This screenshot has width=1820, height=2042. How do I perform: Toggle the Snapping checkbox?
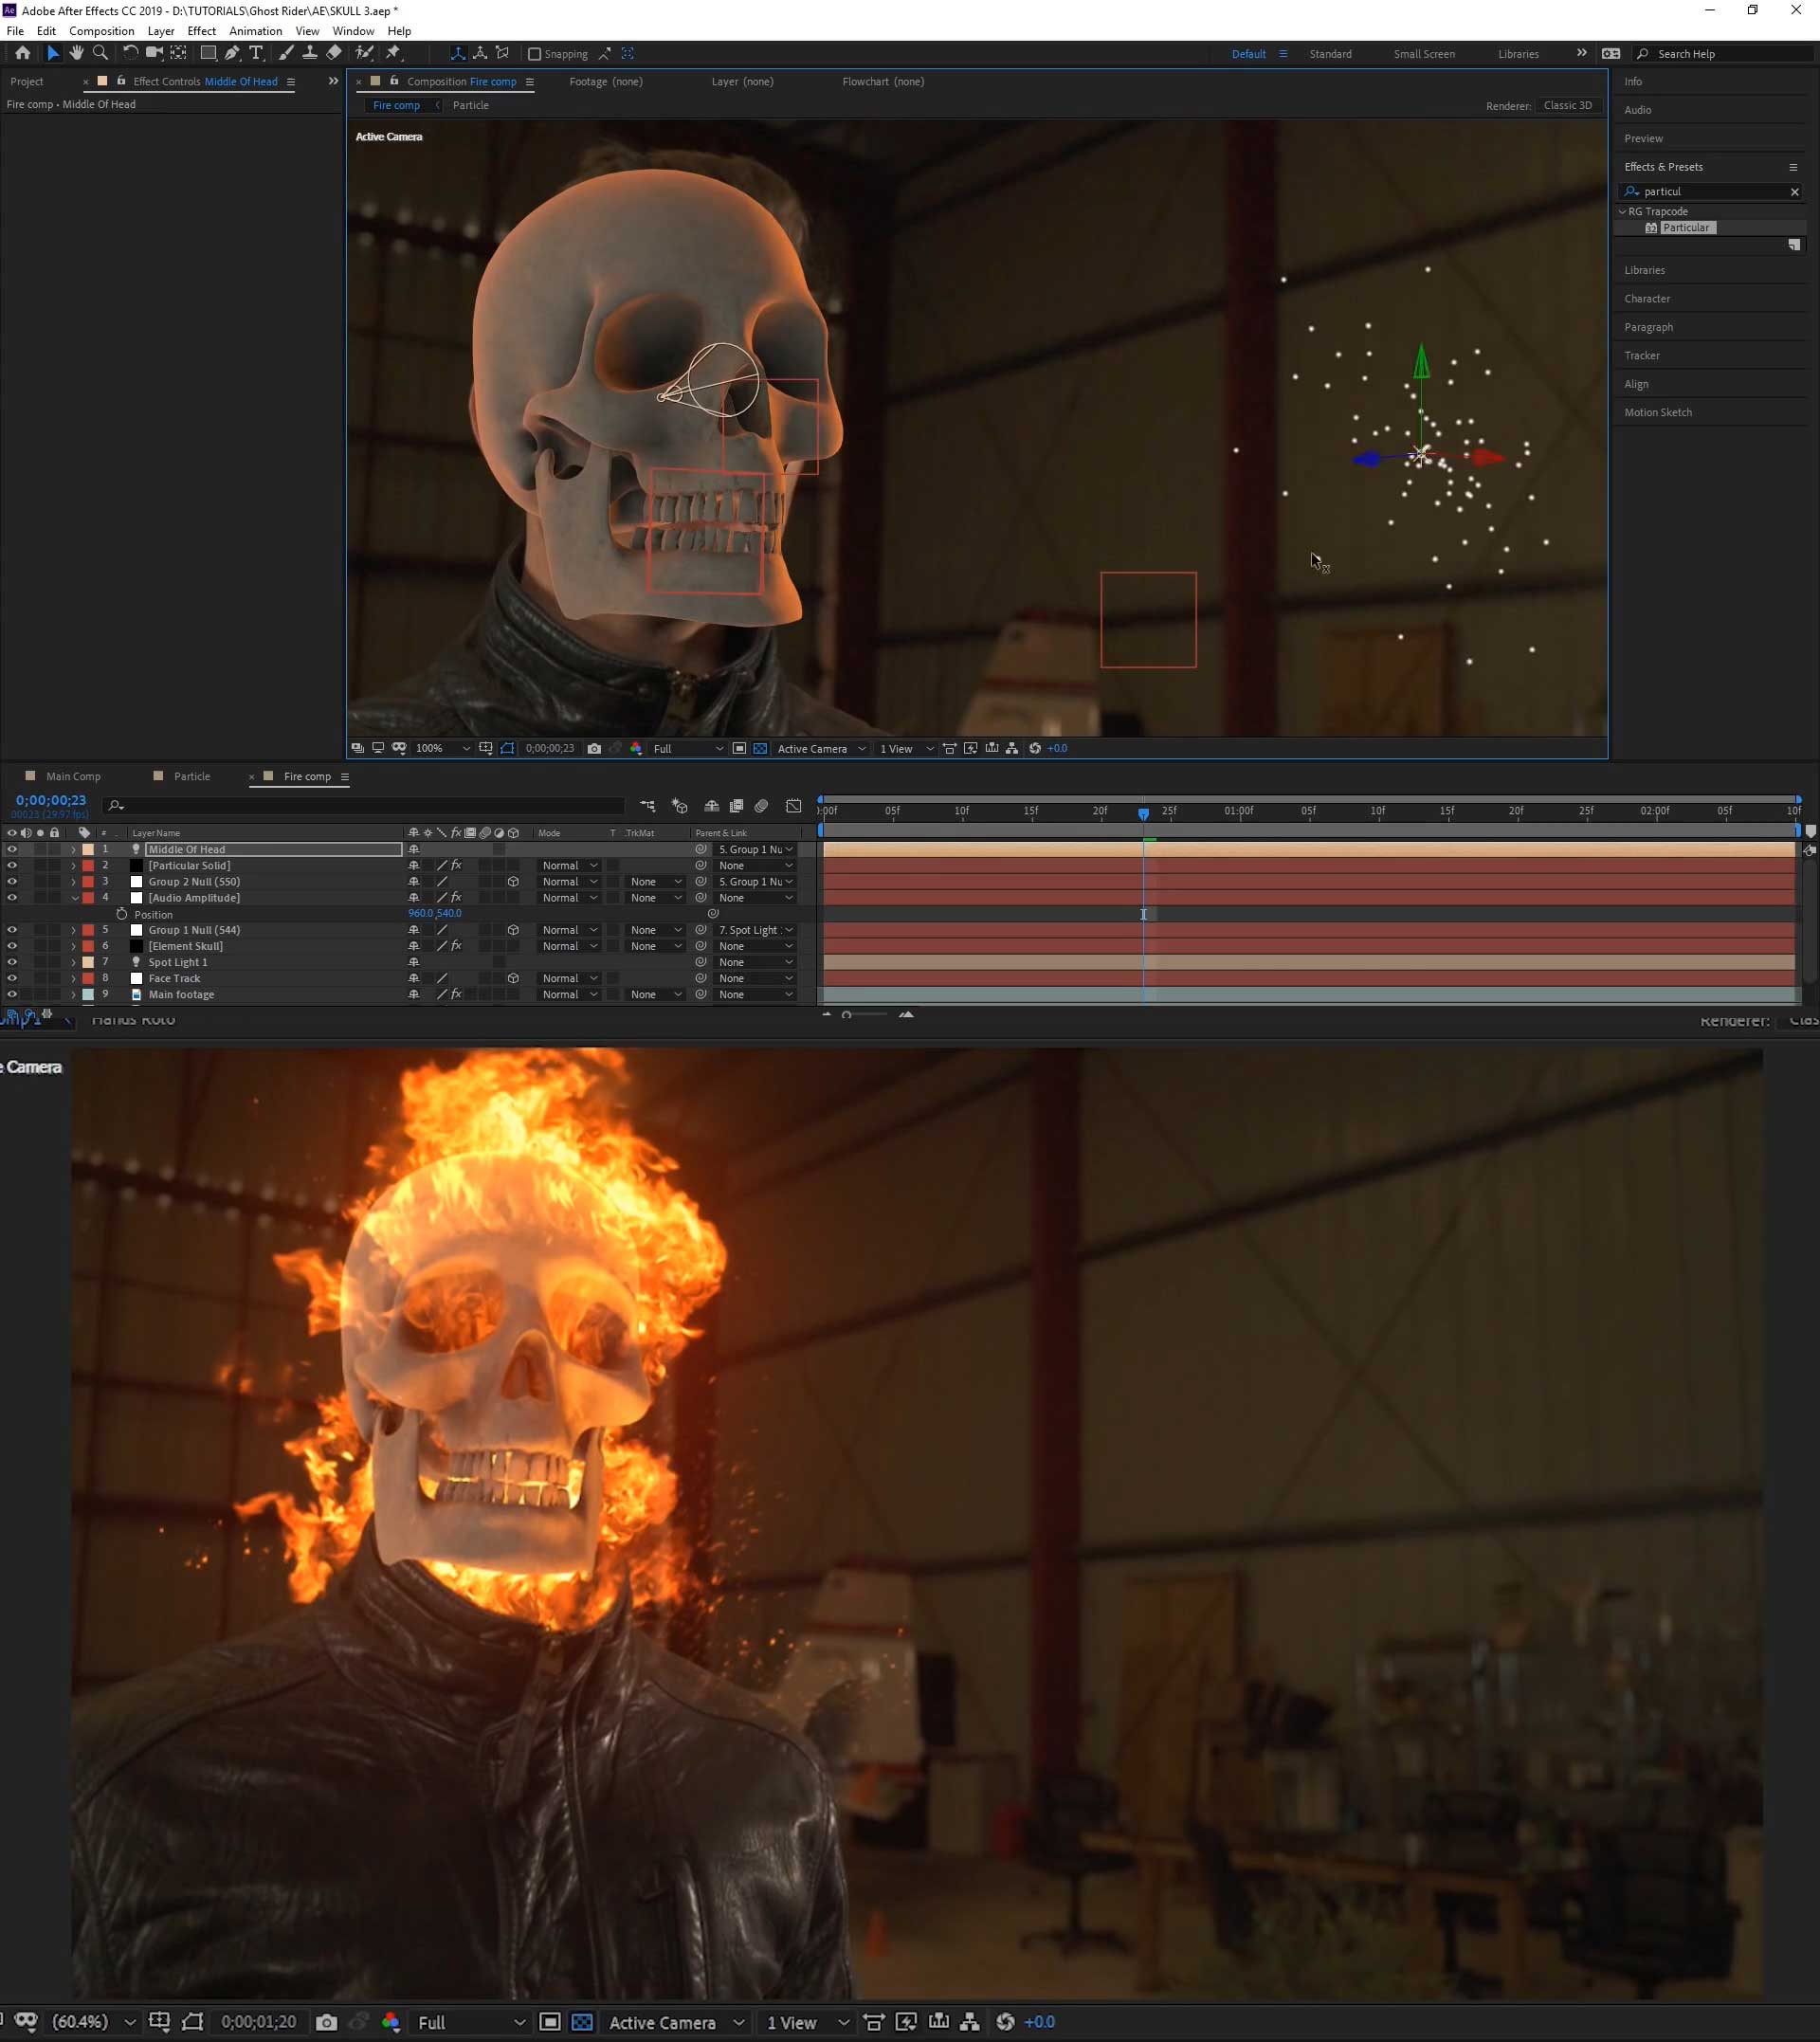click(x=534, y=54)
